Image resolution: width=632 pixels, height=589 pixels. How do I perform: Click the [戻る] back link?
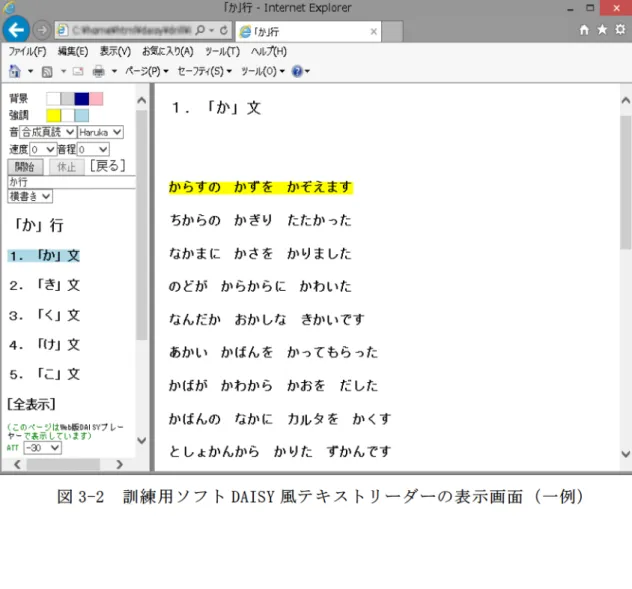click(x=108, y=166)
